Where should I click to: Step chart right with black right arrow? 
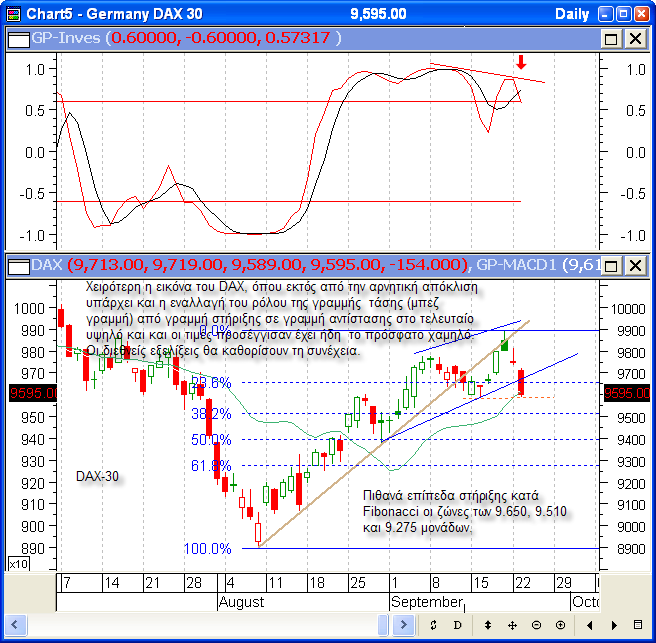click(616, 624)
